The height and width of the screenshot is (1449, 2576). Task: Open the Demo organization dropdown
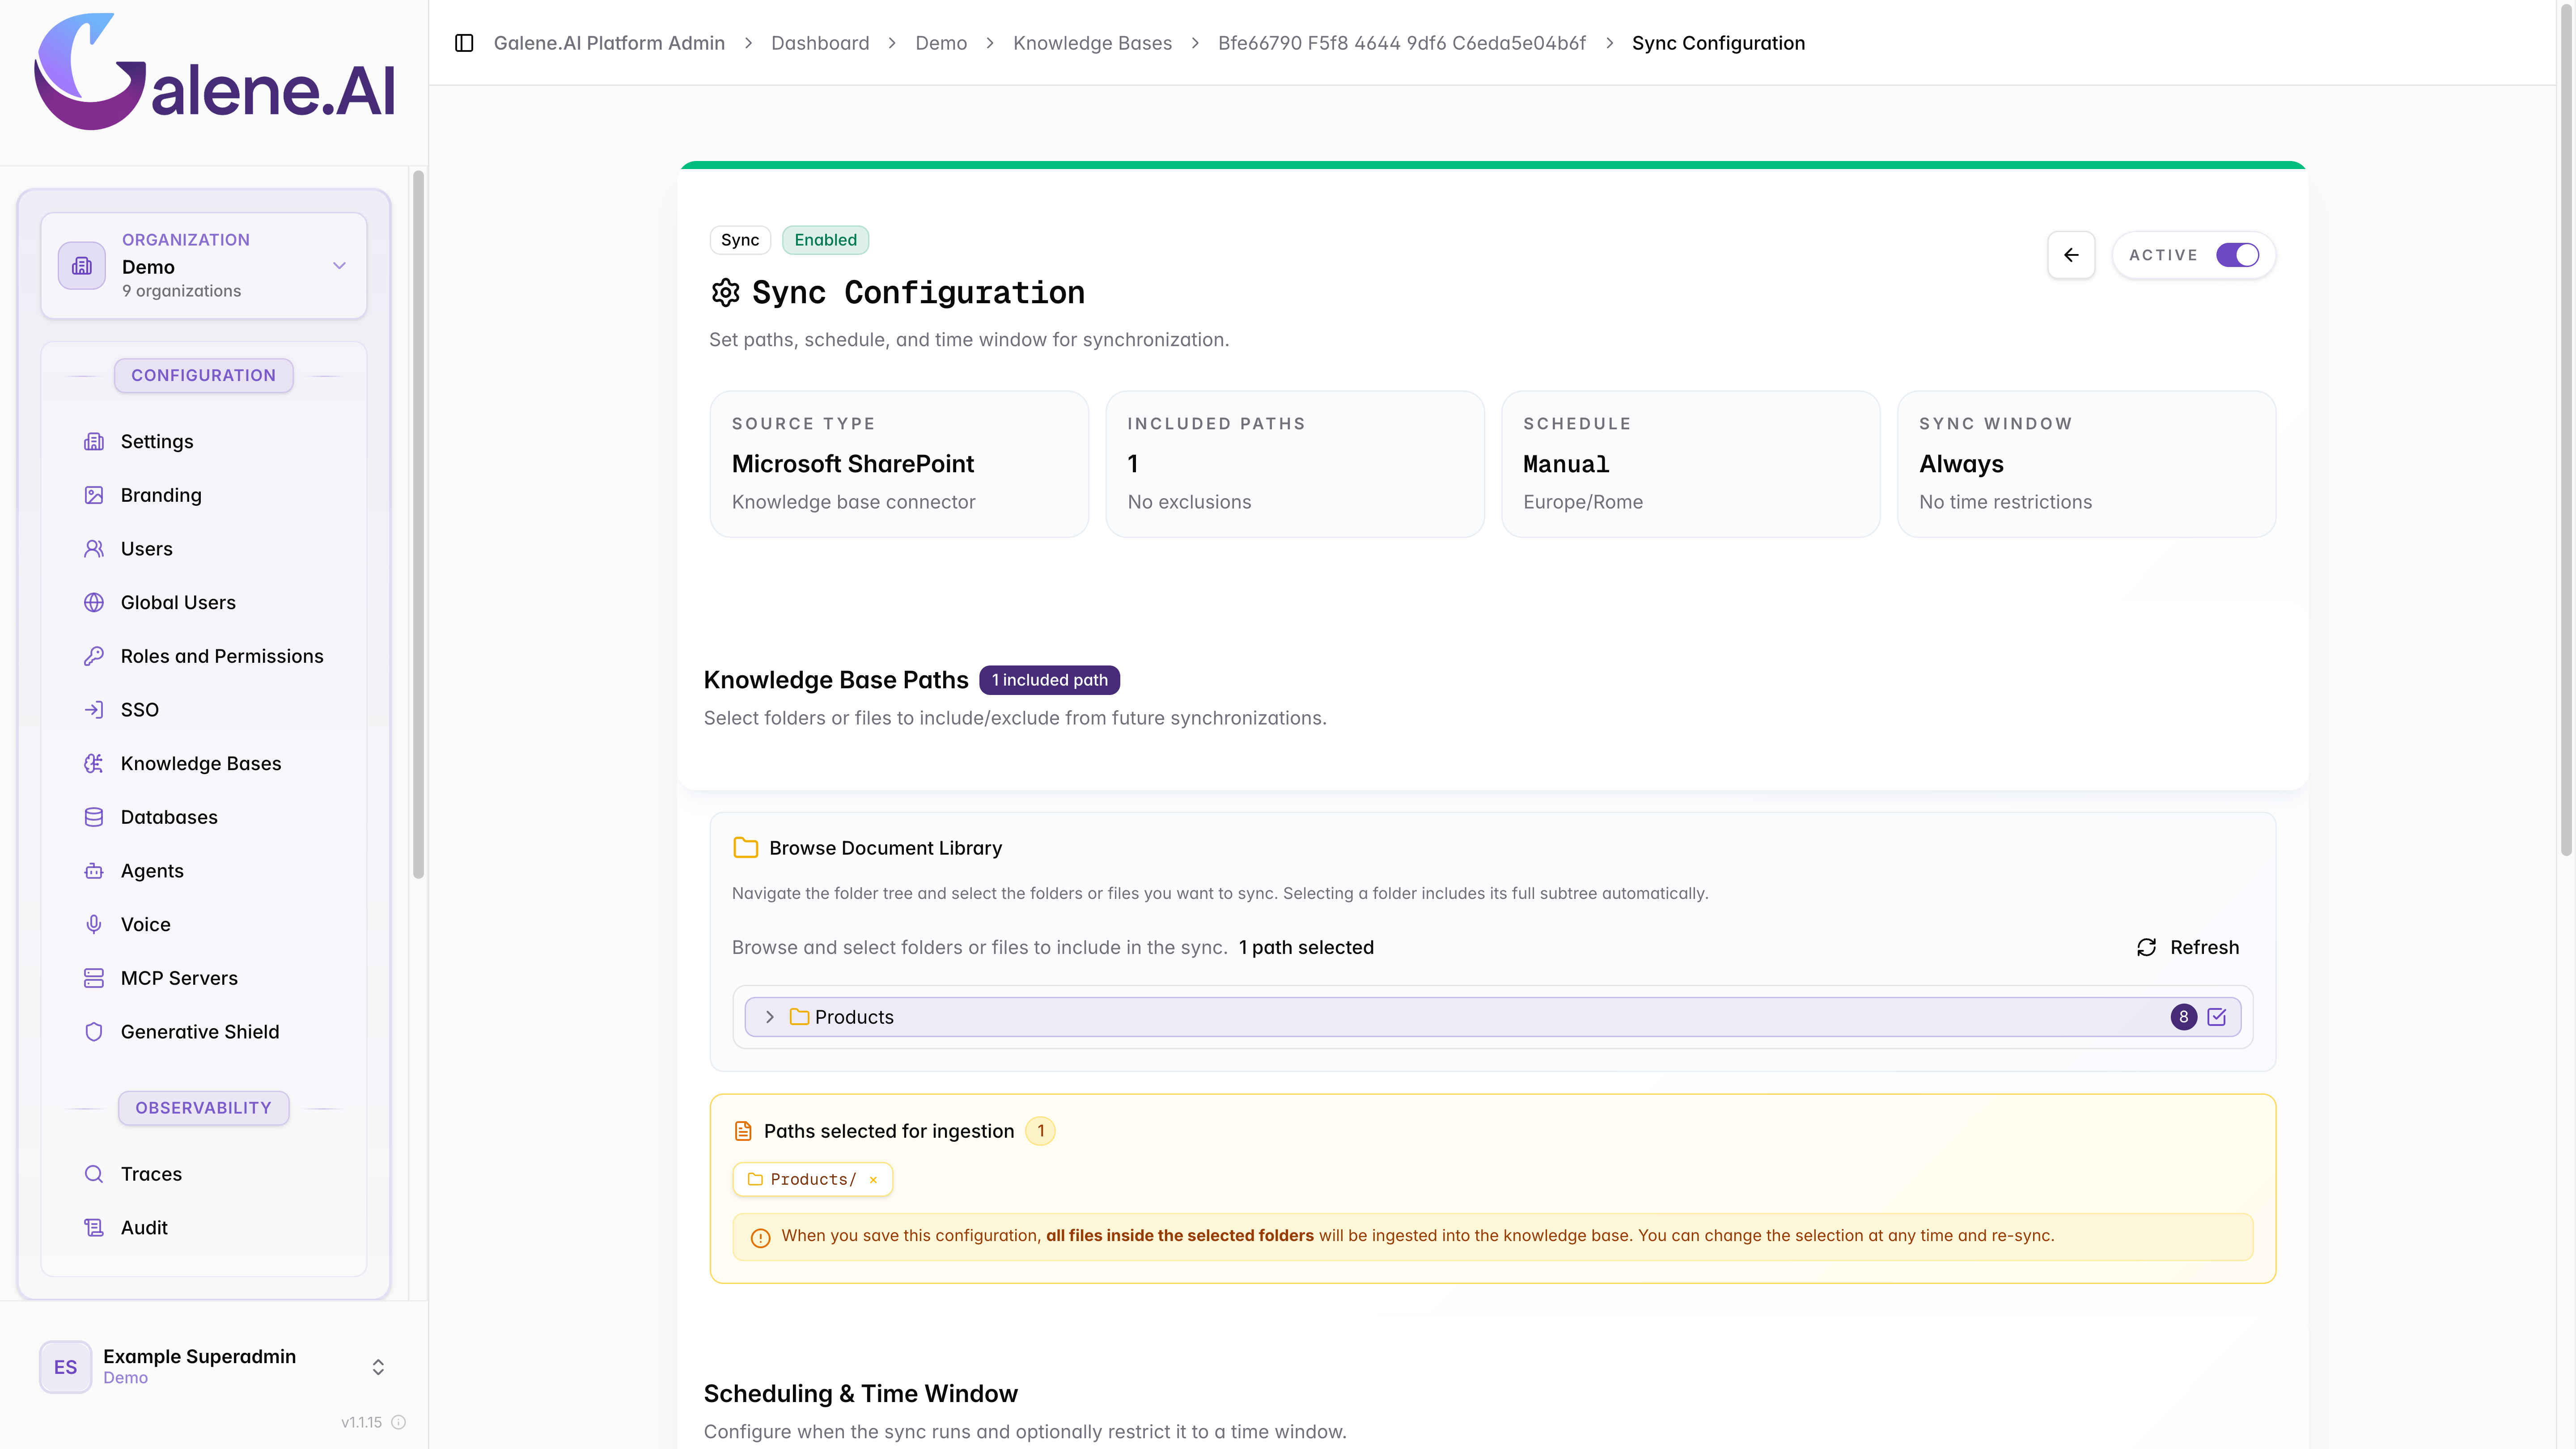point(204,265)
